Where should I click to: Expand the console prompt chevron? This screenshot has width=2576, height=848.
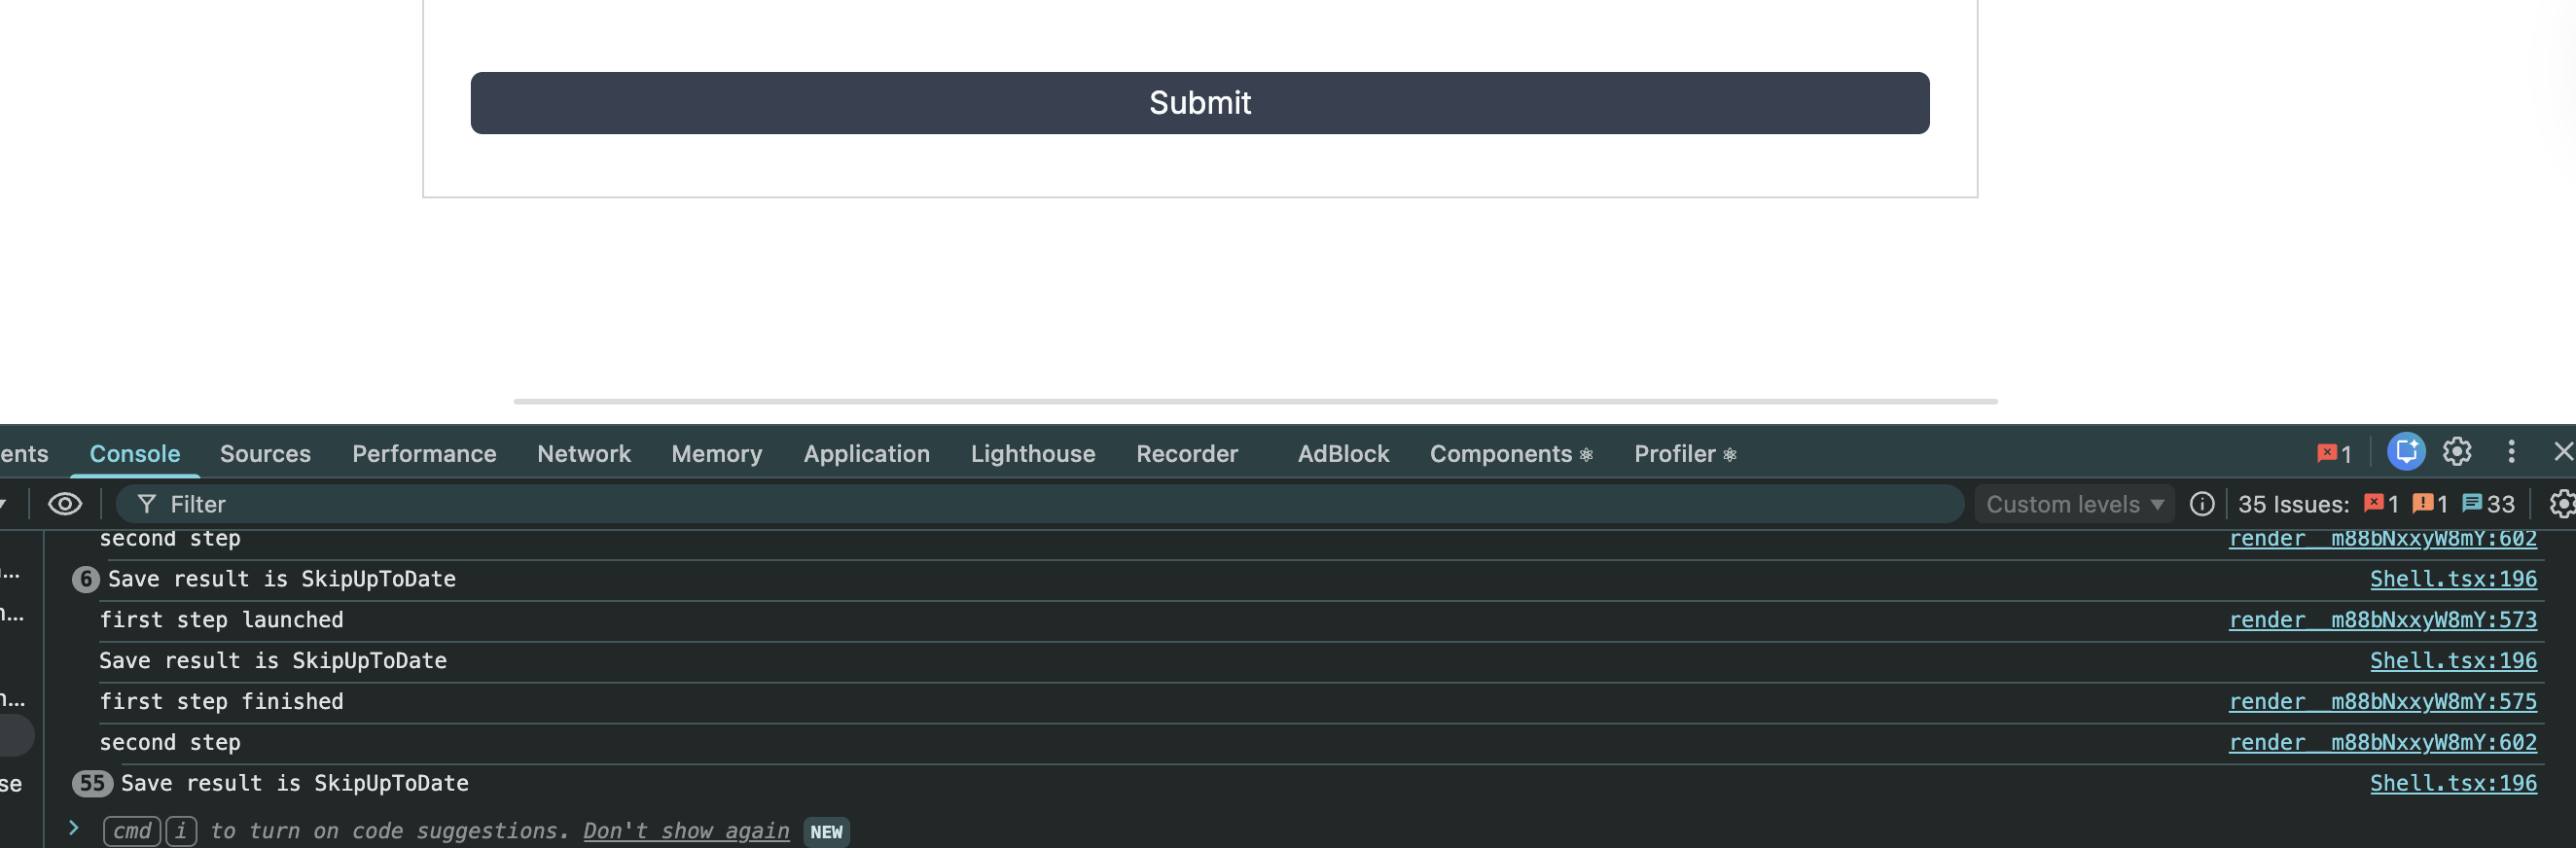pyautogui.click(x=73, y=828)
